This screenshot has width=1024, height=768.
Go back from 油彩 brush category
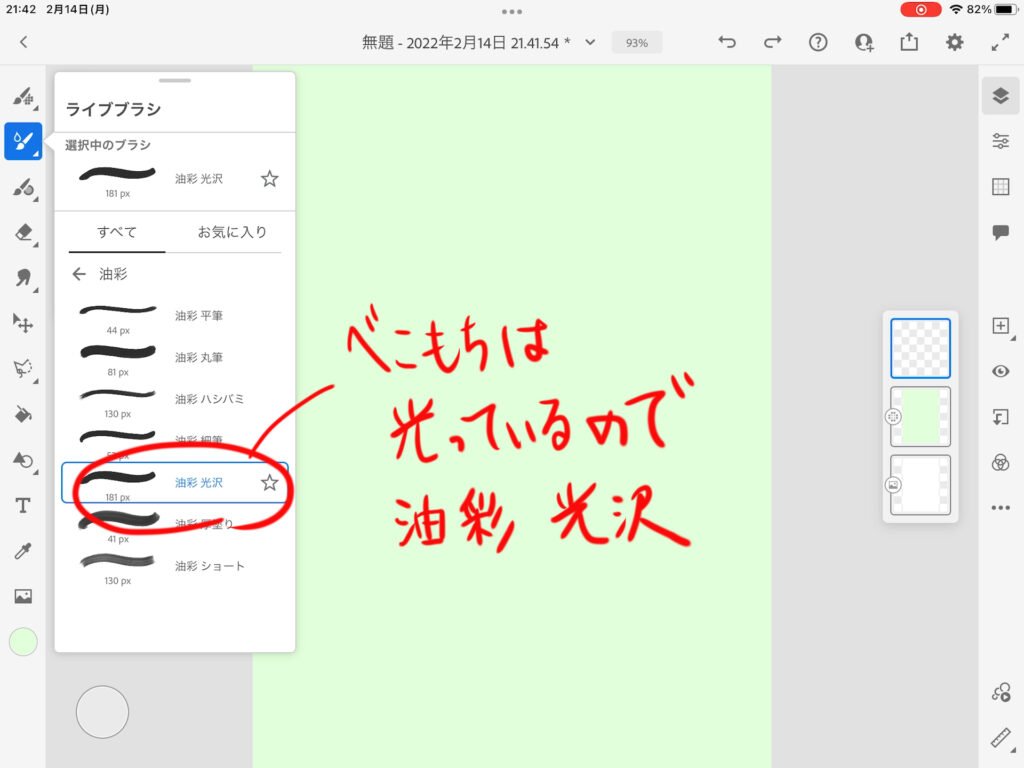79,274
